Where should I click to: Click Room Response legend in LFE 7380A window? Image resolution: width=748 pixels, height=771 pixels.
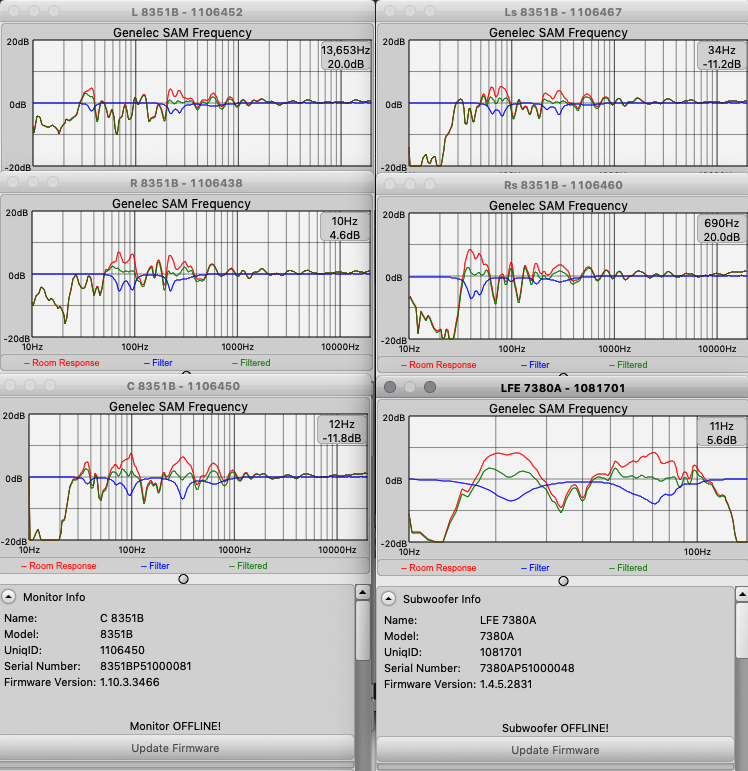click(x=439, y=568)
